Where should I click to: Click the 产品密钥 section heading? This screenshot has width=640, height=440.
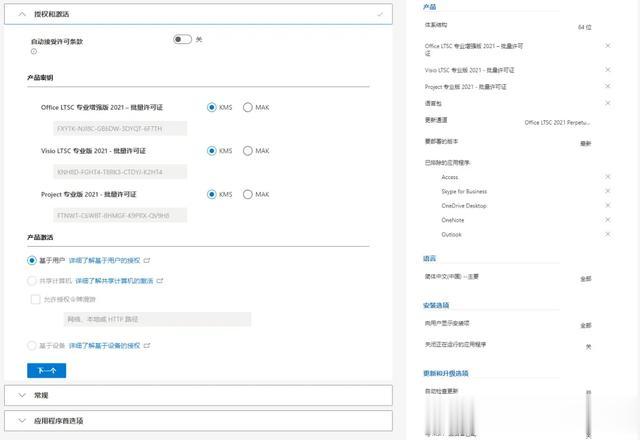[x=40, y=78]
